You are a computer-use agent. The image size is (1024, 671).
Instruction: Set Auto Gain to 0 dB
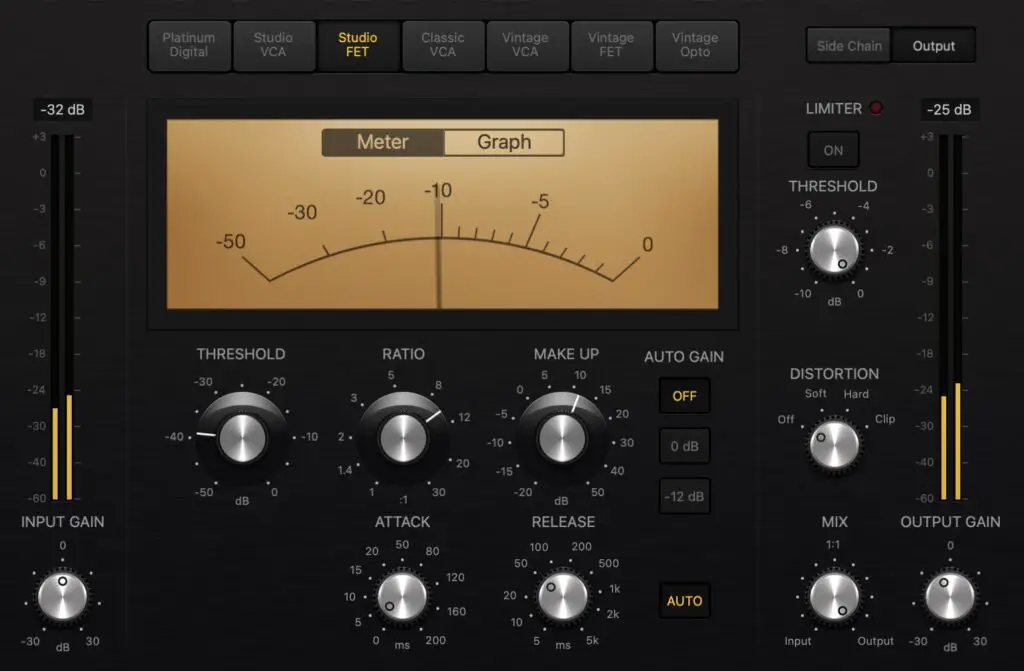click(x=684, y=446)
